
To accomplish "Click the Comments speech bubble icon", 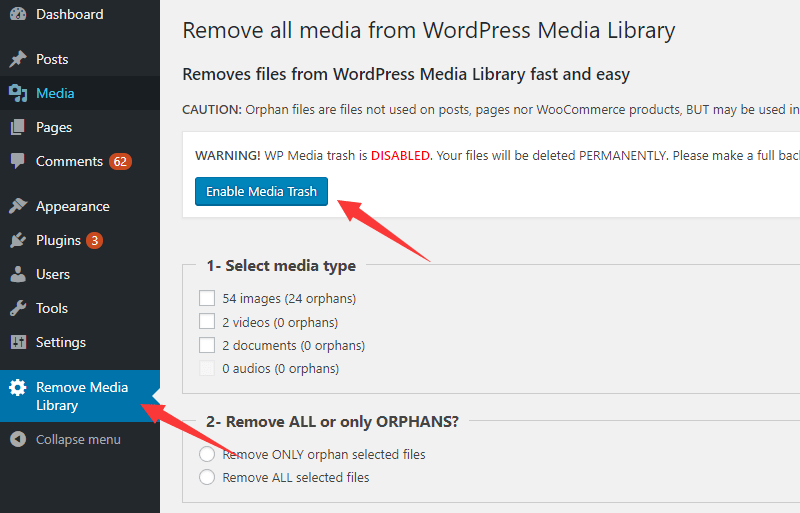I will pos(18,161).
